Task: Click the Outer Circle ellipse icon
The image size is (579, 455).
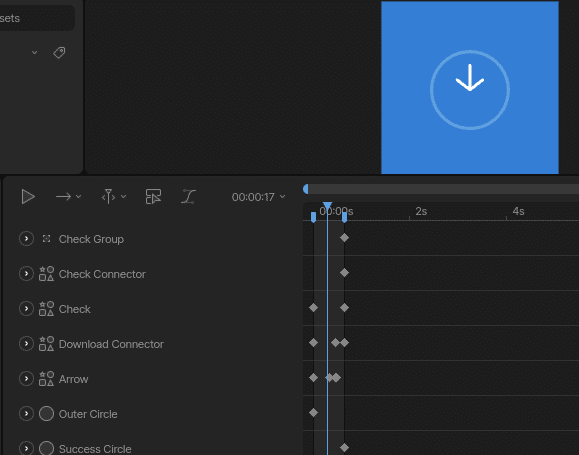Action: click(x=47, y=414)
